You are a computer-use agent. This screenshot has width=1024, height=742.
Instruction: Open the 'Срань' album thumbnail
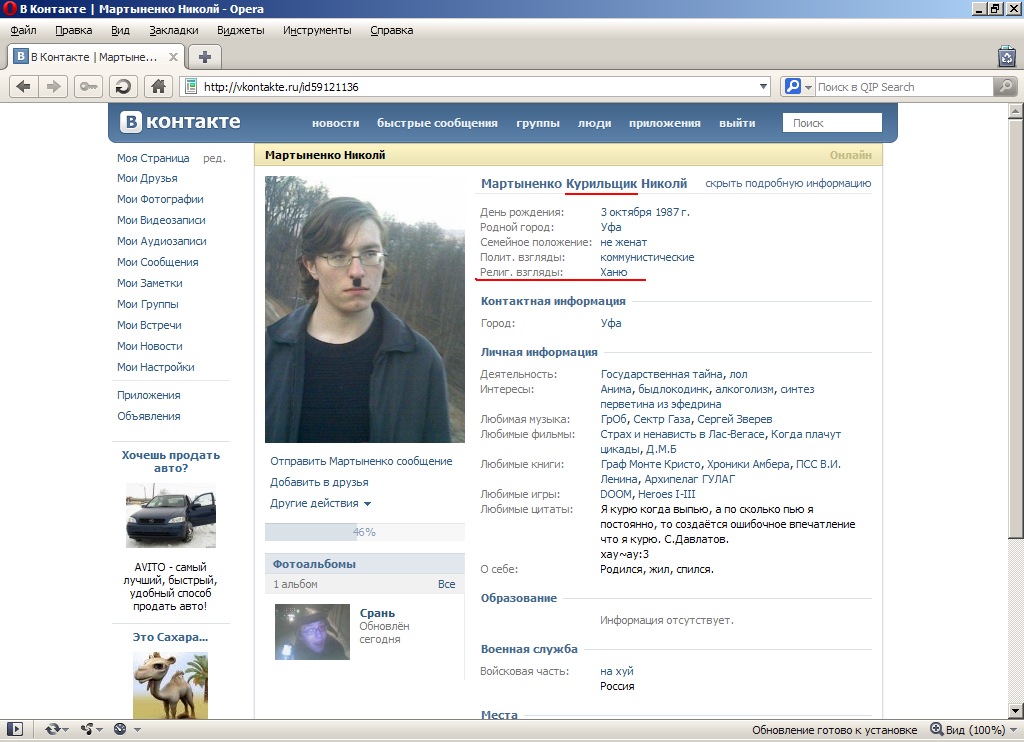pyautogui.click(x=312, y=631)
